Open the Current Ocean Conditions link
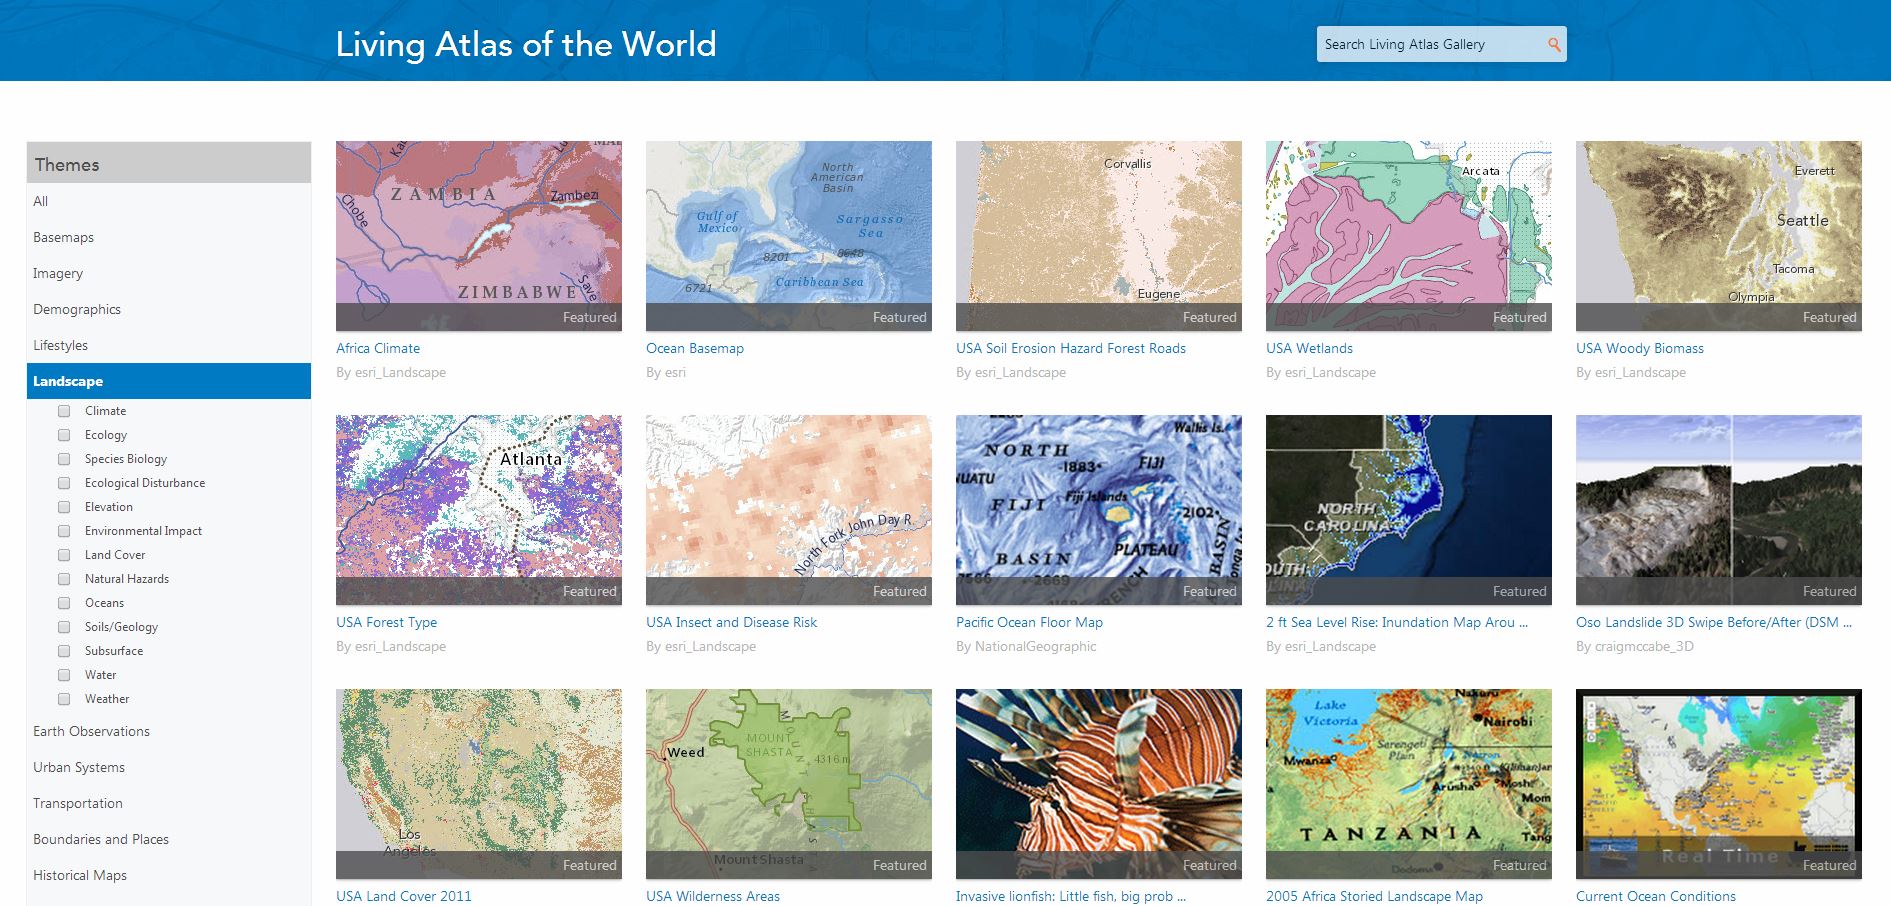 click(1656, 896)
